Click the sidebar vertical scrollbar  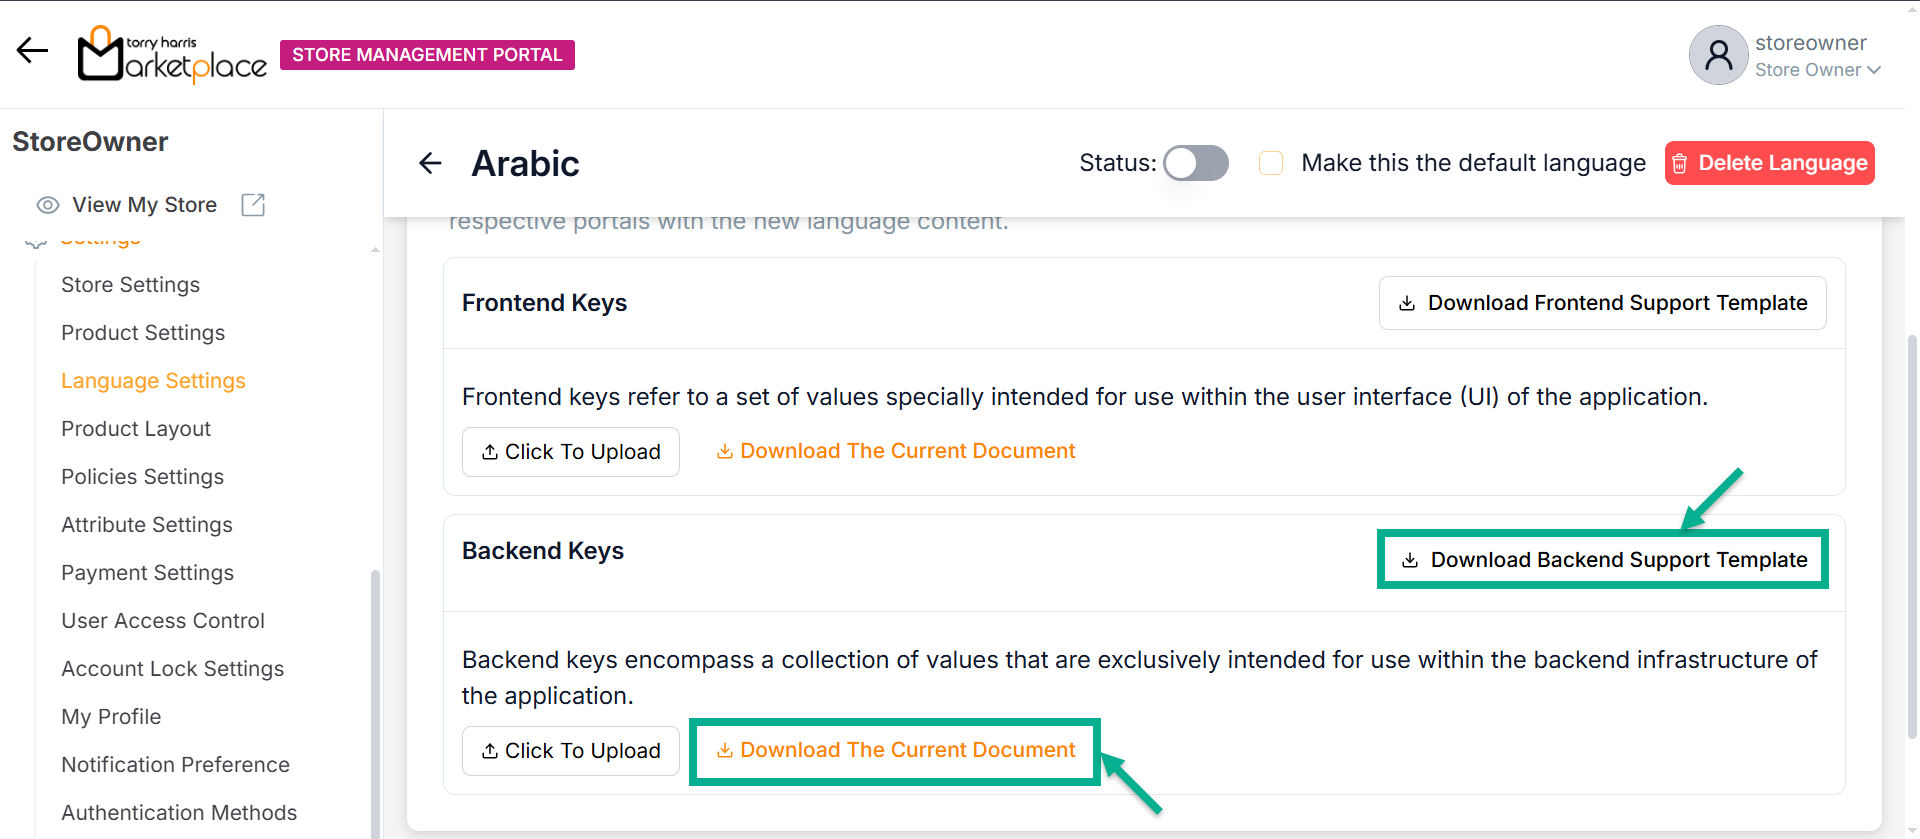coord(375,700)
